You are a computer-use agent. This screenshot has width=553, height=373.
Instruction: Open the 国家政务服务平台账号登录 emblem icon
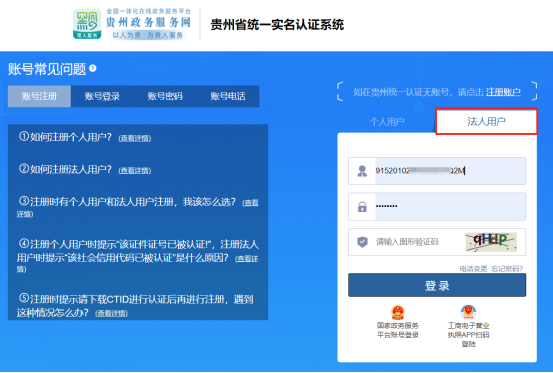point(398,312)
